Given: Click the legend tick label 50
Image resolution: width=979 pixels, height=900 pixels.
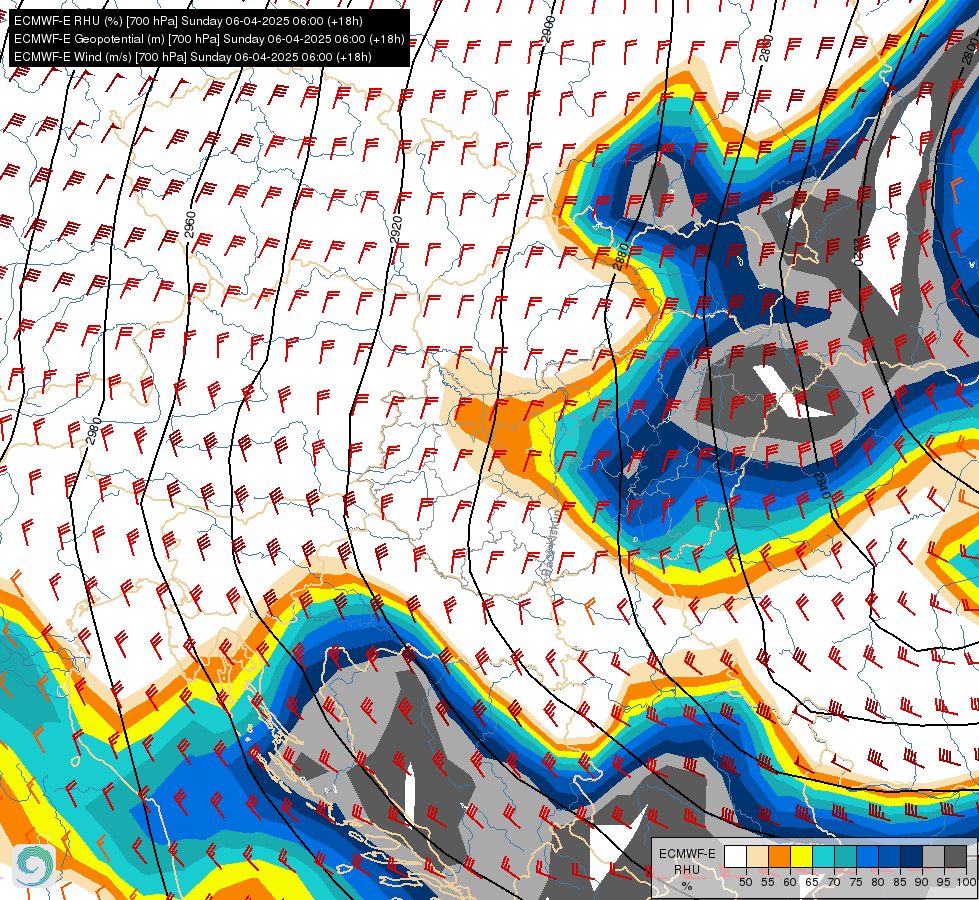Looking at the screenshot, I should [745, 883].
